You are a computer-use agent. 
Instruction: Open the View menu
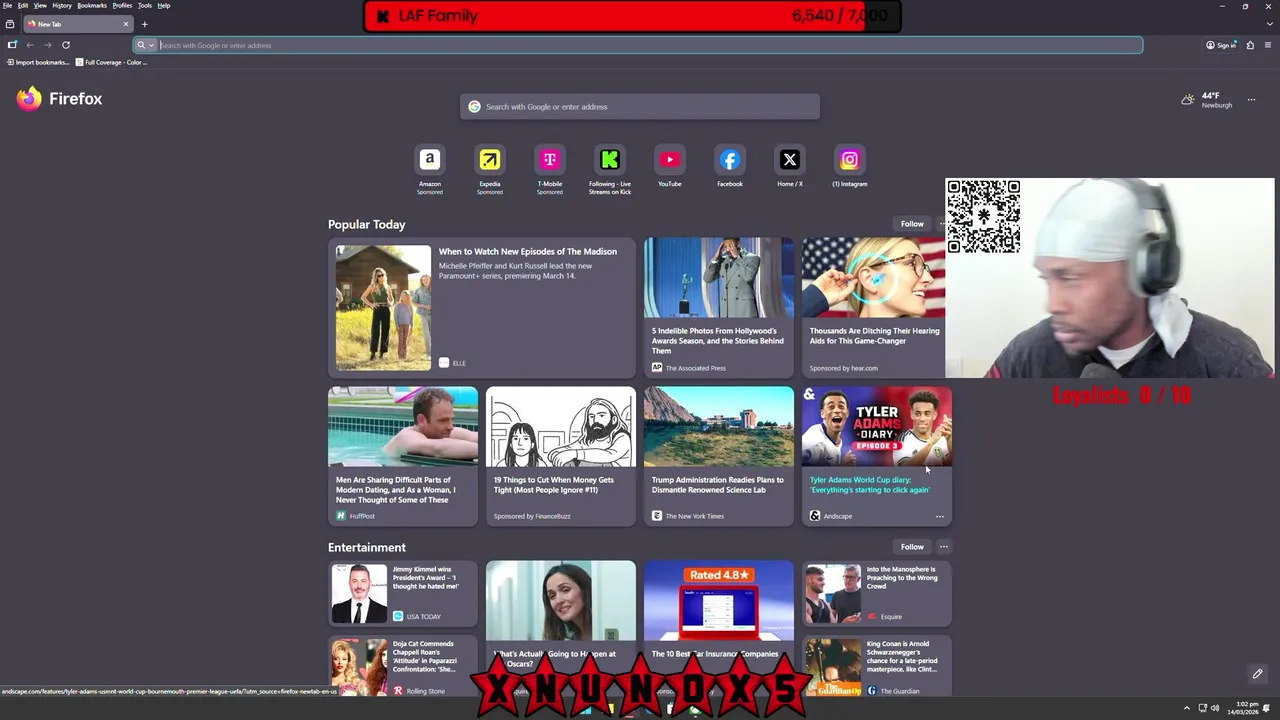pos(40,5)
